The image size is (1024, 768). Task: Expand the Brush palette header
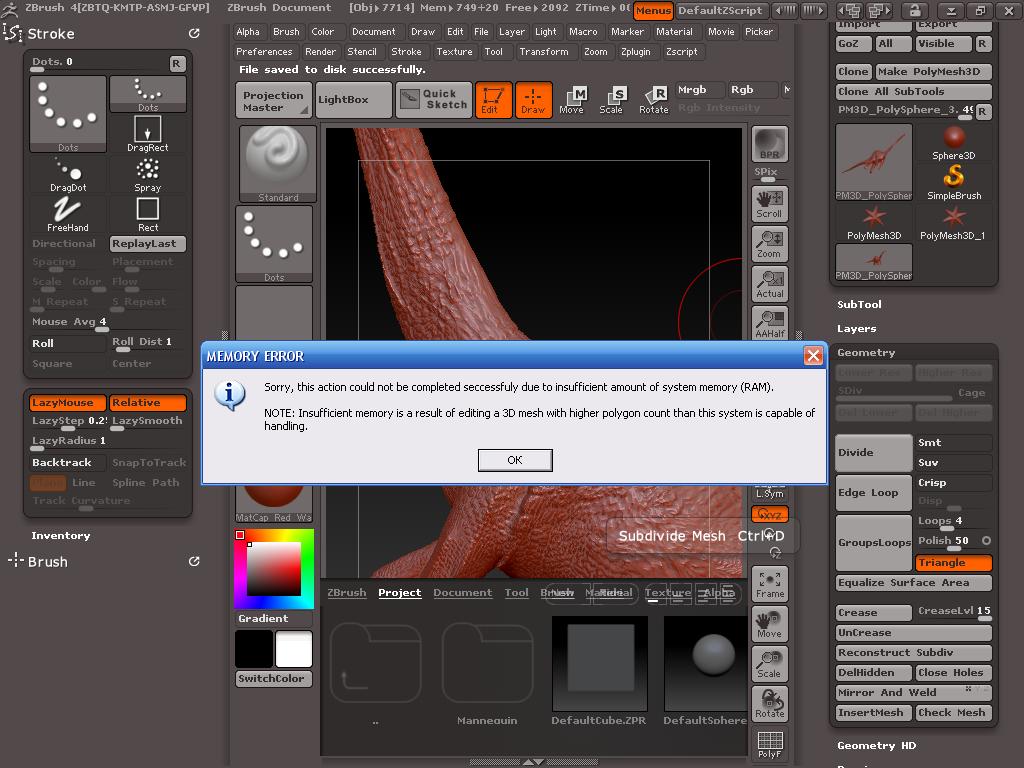click(x=47, y=562)
